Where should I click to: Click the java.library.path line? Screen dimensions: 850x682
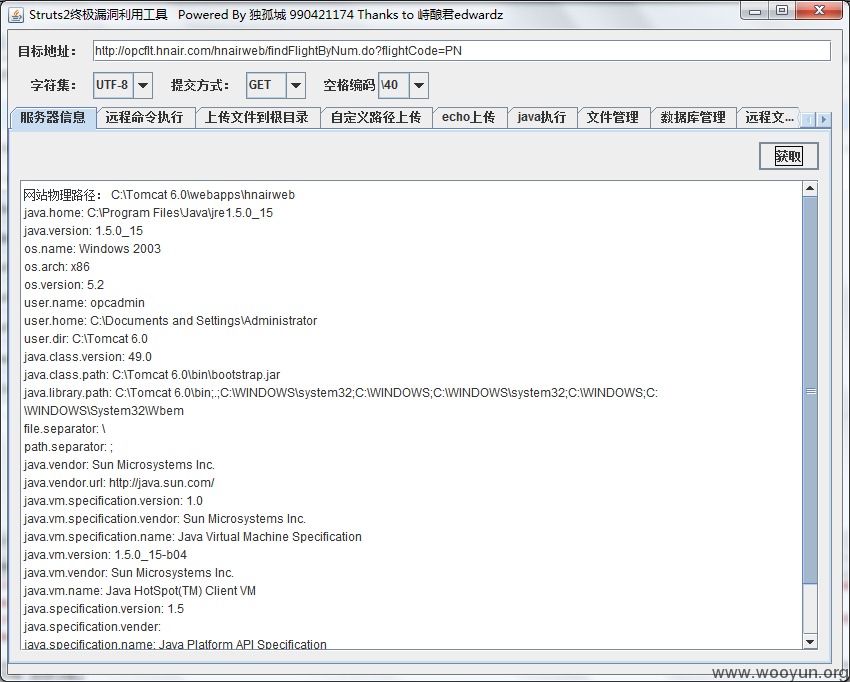pos(340,402)
